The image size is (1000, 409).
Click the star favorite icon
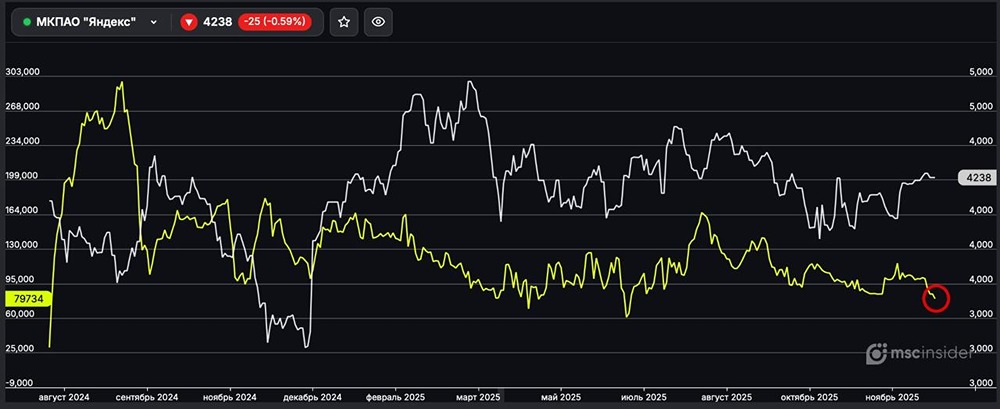(x=344, y=21)
